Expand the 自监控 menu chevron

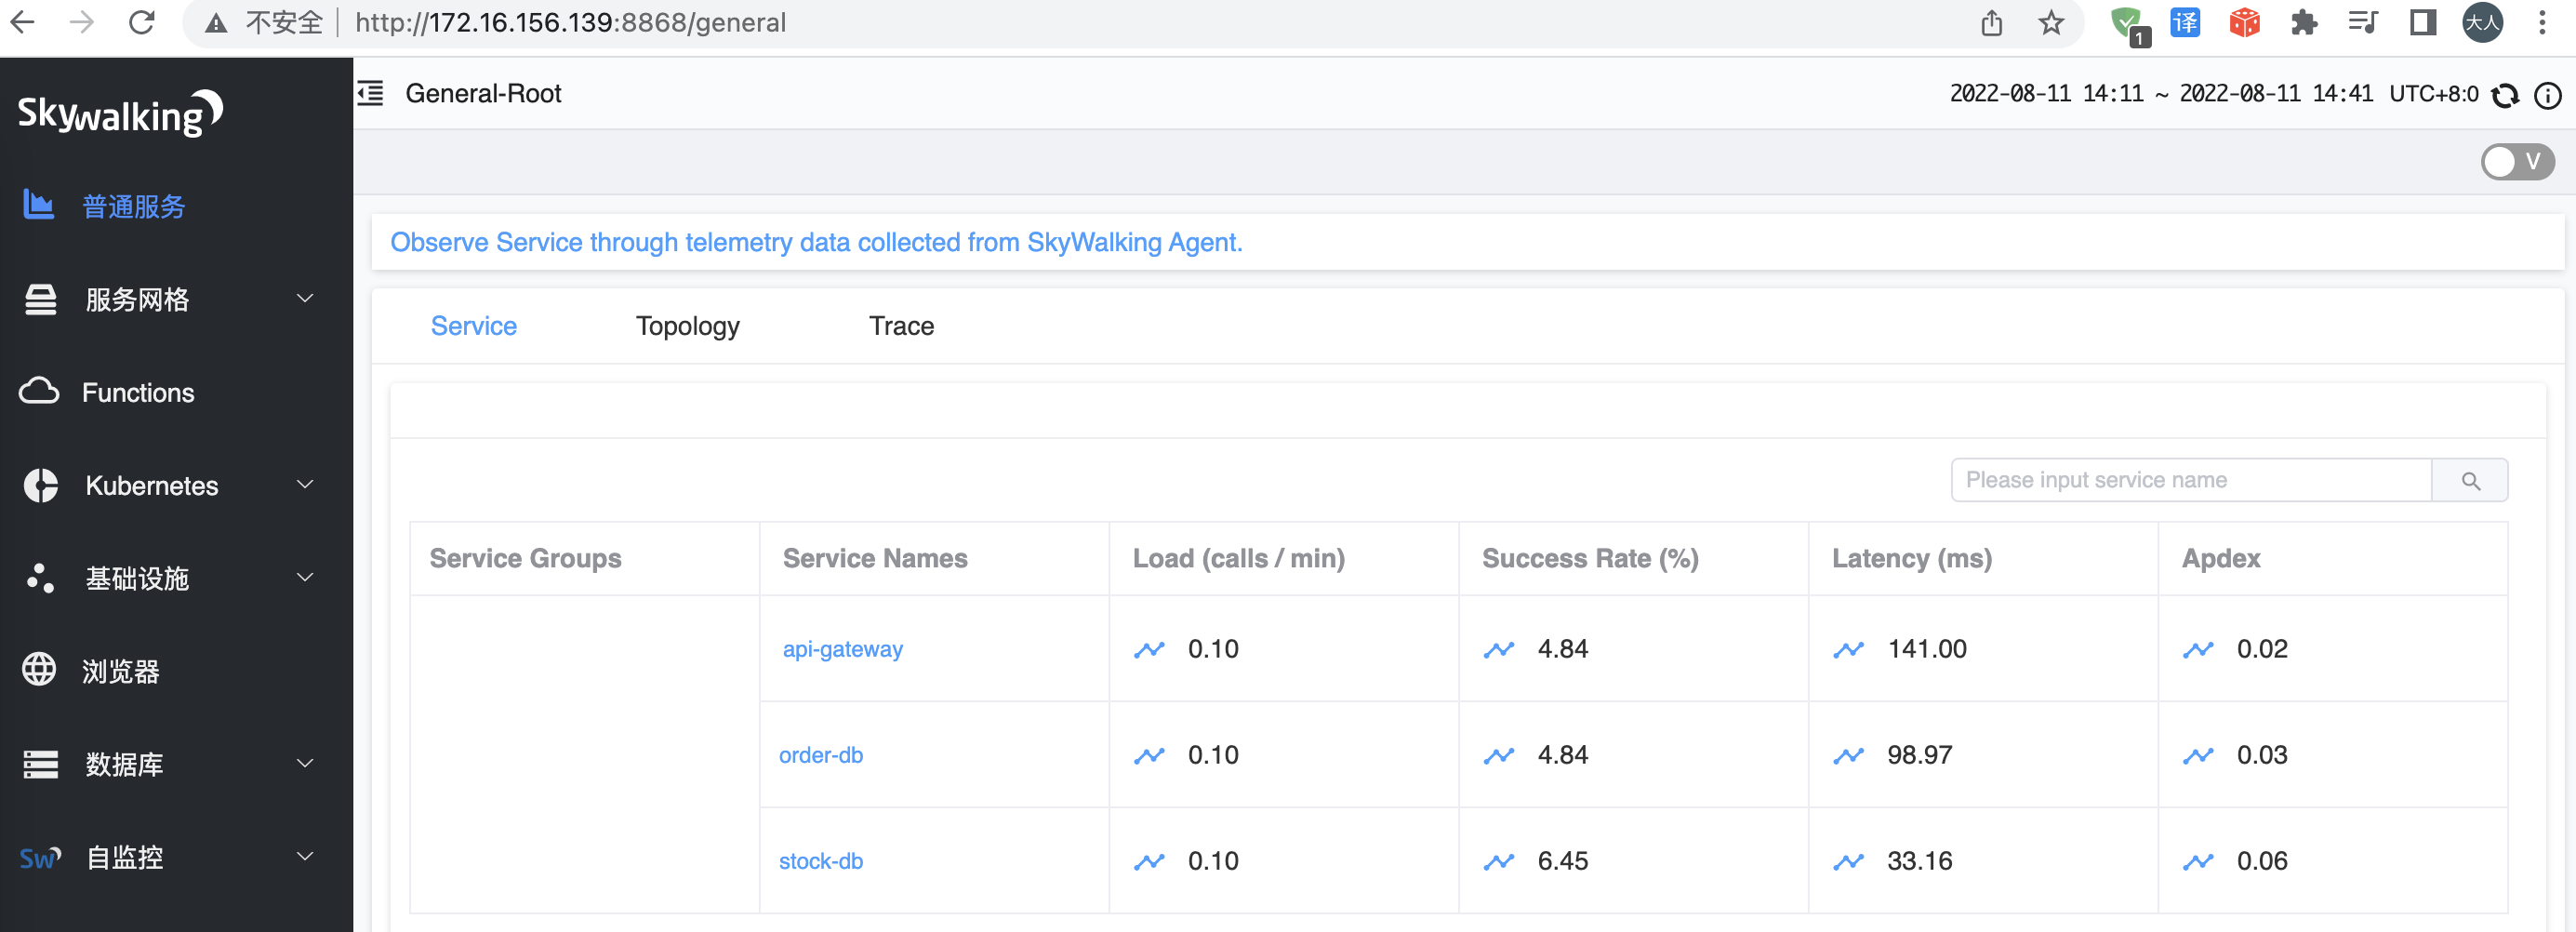tap(305, 856)
